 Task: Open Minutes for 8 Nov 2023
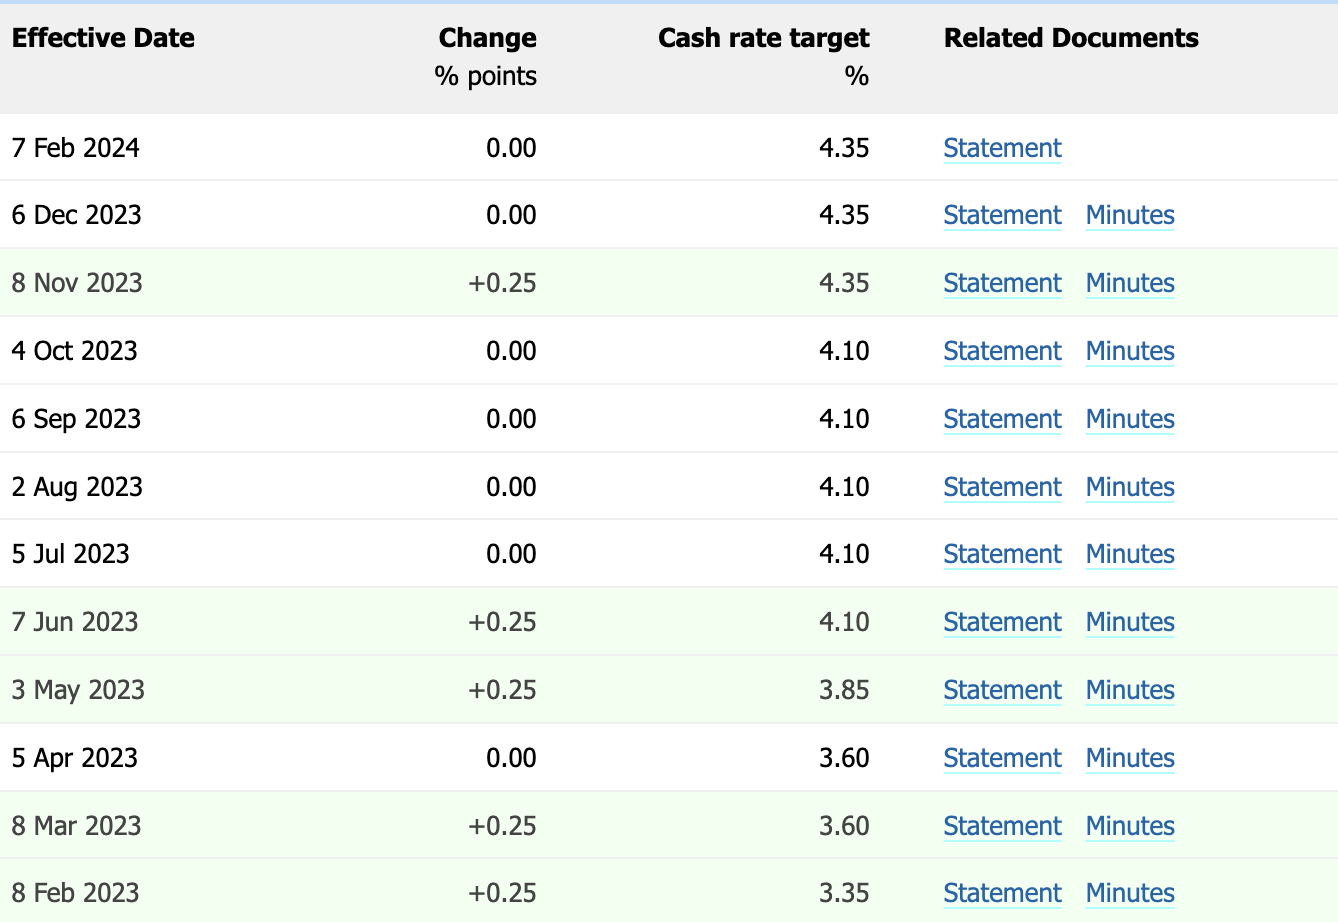point(1130,283)
